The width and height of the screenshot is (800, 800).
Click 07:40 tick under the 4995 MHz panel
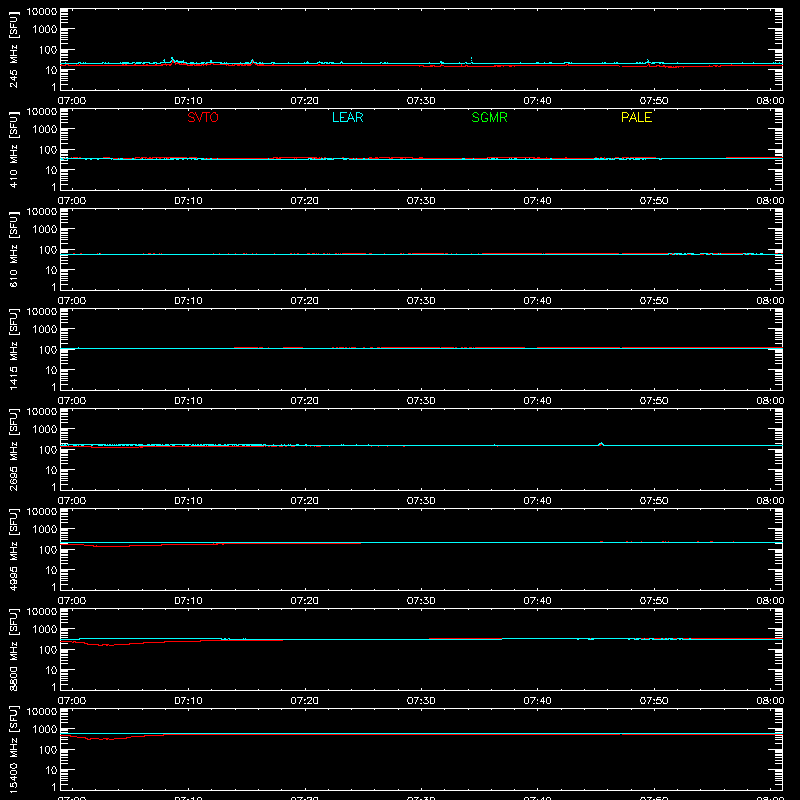coord(537,601)
